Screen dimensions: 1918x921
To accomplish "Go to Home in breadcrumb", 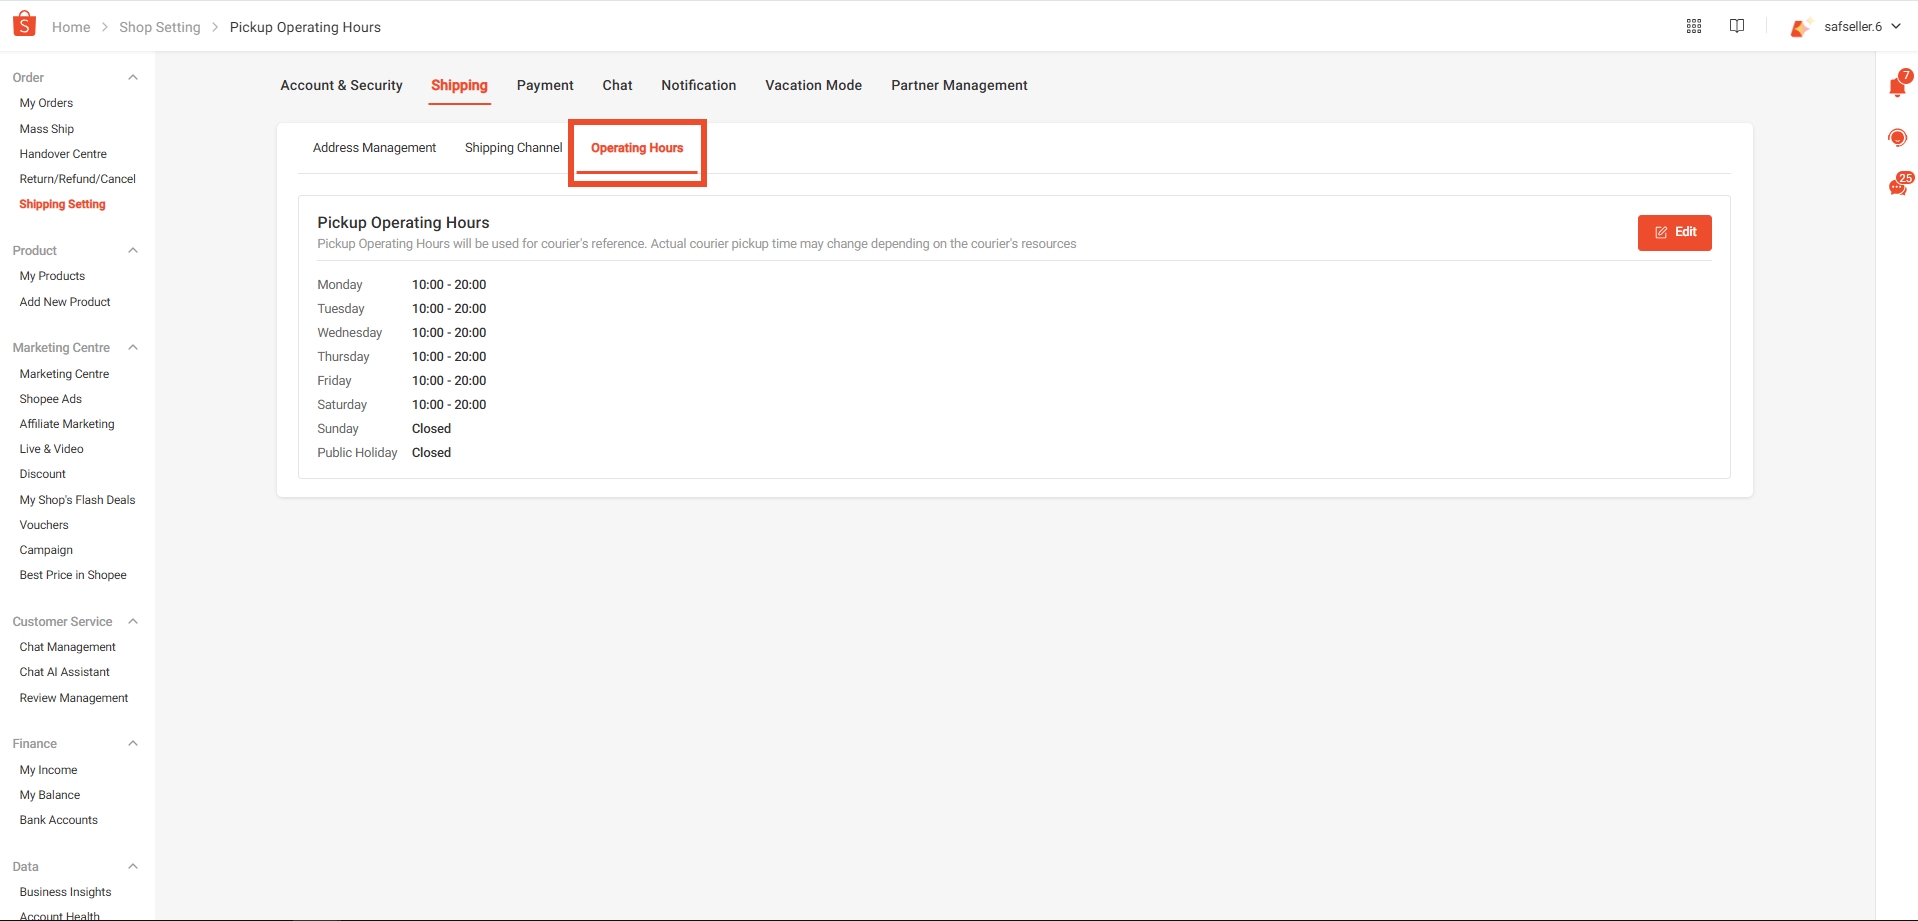I will coord(71,27).
